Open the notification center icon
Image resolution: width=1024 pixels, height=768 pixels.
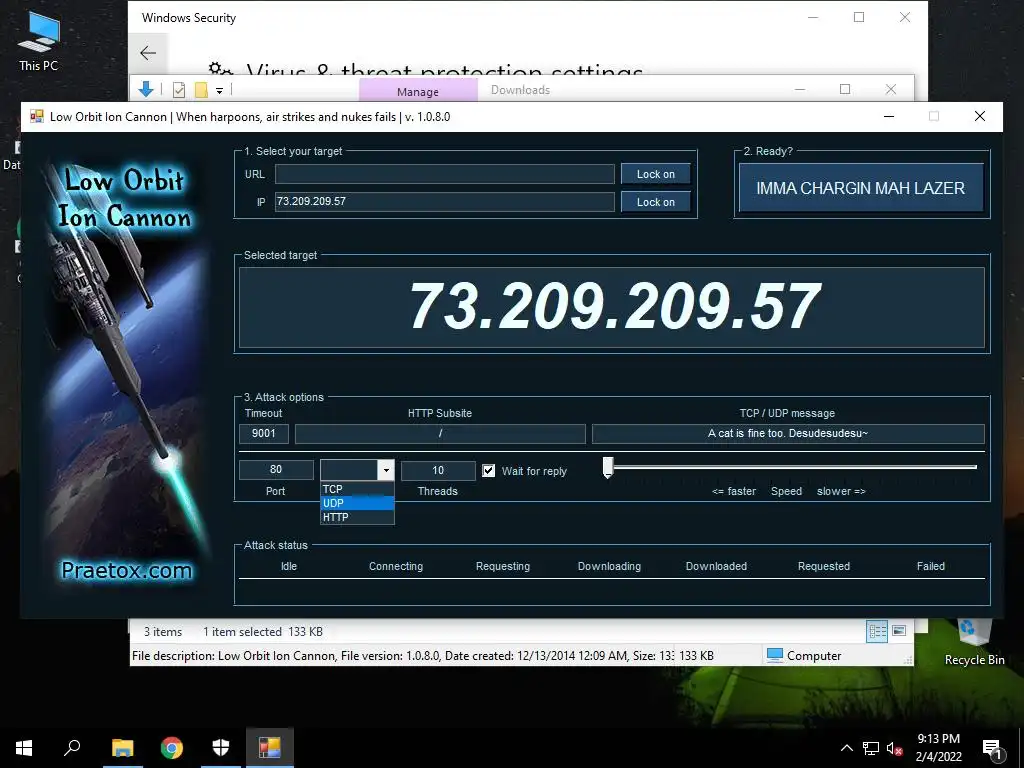[992, 748]
